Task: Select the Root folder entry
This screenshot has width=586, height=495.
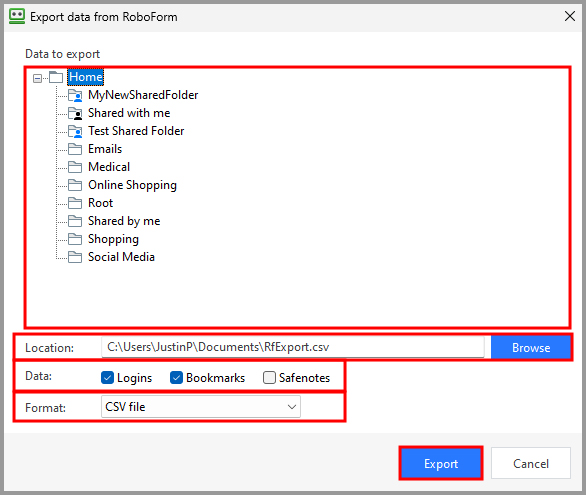Action: (x=100, y=203)
